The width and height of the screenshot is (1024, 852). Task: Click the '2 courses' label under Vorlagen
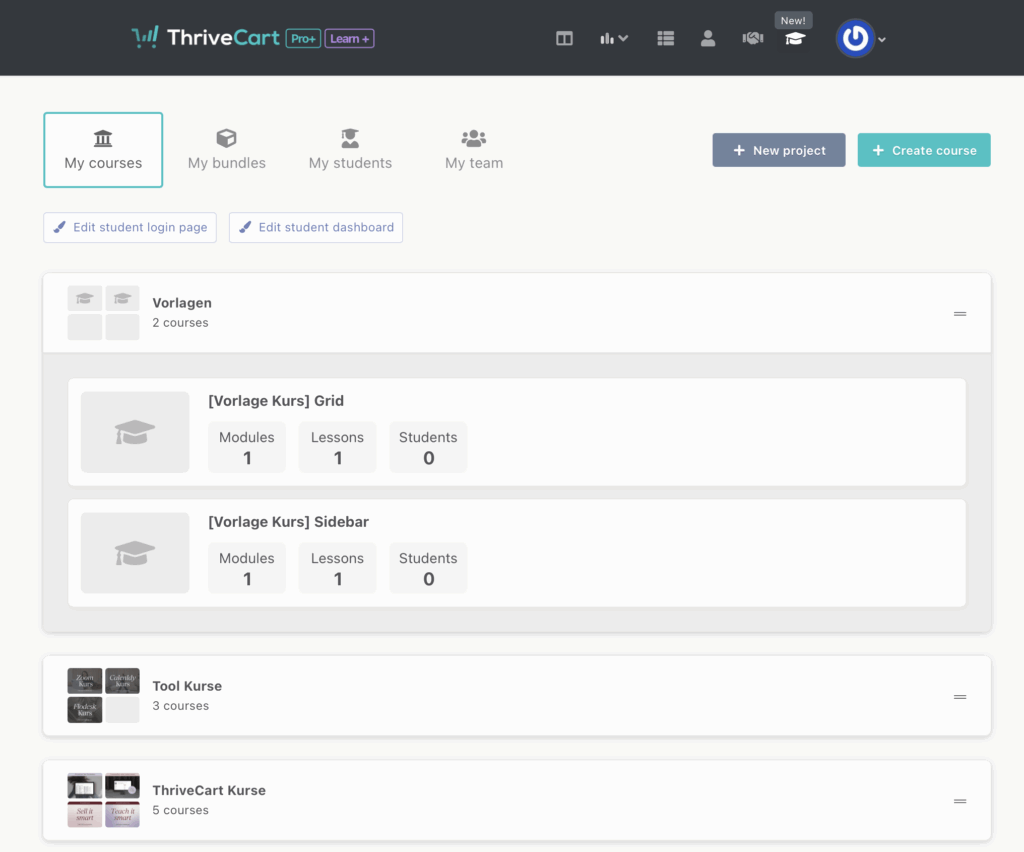tap(180, 323)
